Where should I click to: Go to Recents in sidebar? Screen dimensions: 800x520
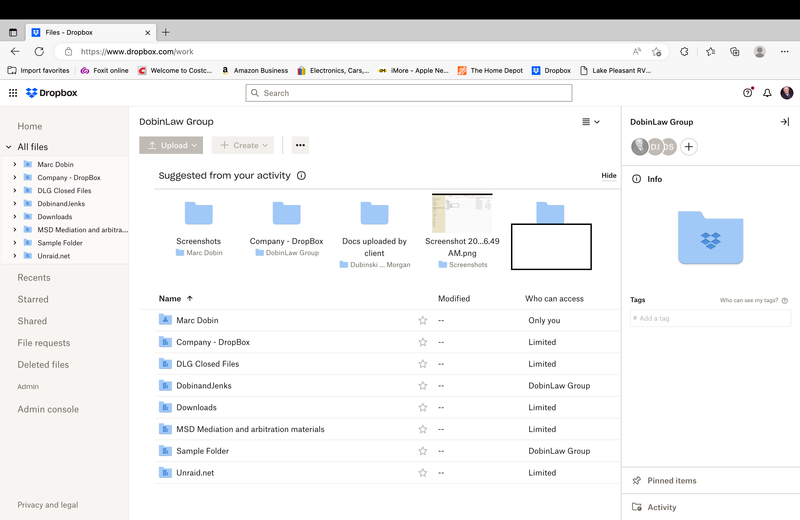click(34, 277)
